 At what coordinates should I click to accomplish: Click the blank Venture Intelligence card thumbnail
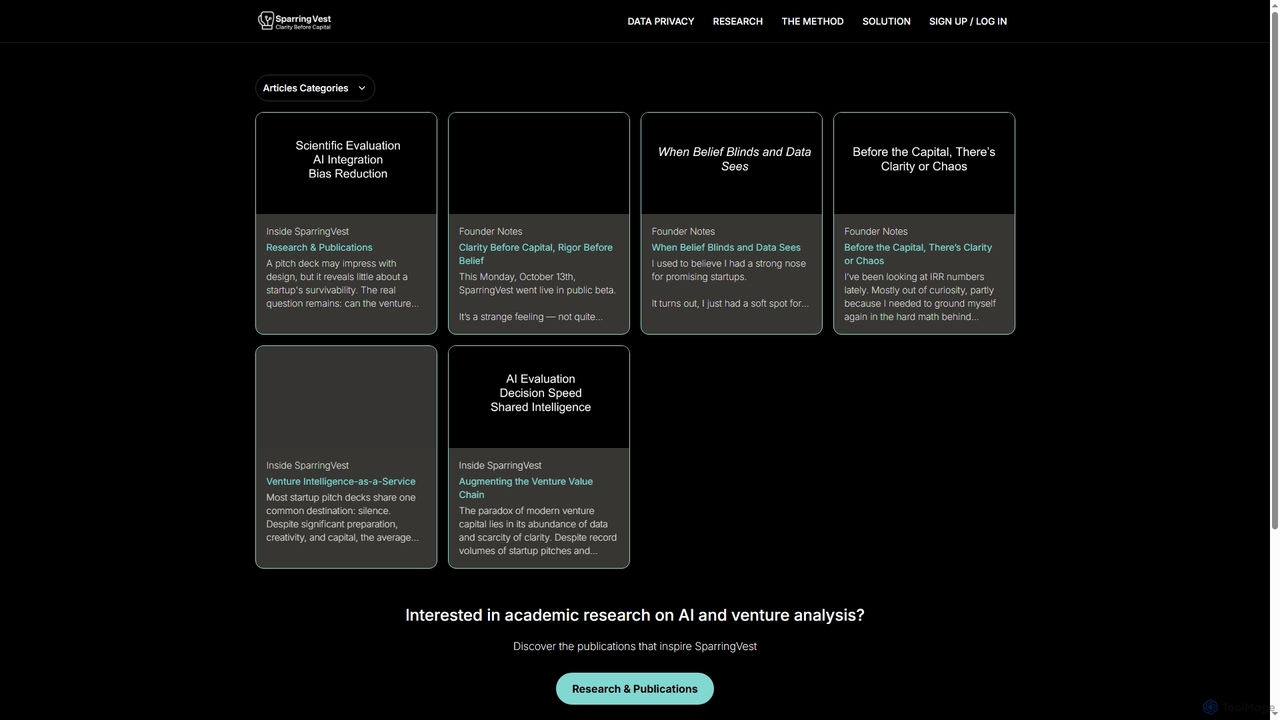(x=346, y=397)
